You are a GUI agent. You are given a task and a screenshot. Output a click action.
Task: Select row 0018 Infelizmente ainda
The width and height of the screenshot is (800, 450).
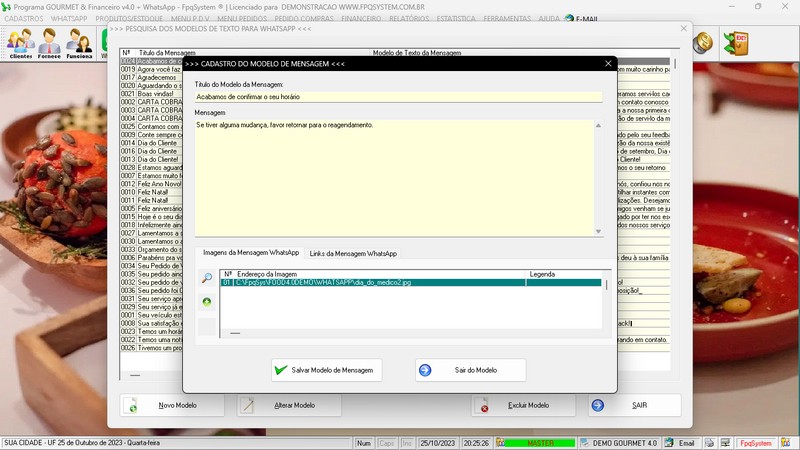(x=151, y=225)
